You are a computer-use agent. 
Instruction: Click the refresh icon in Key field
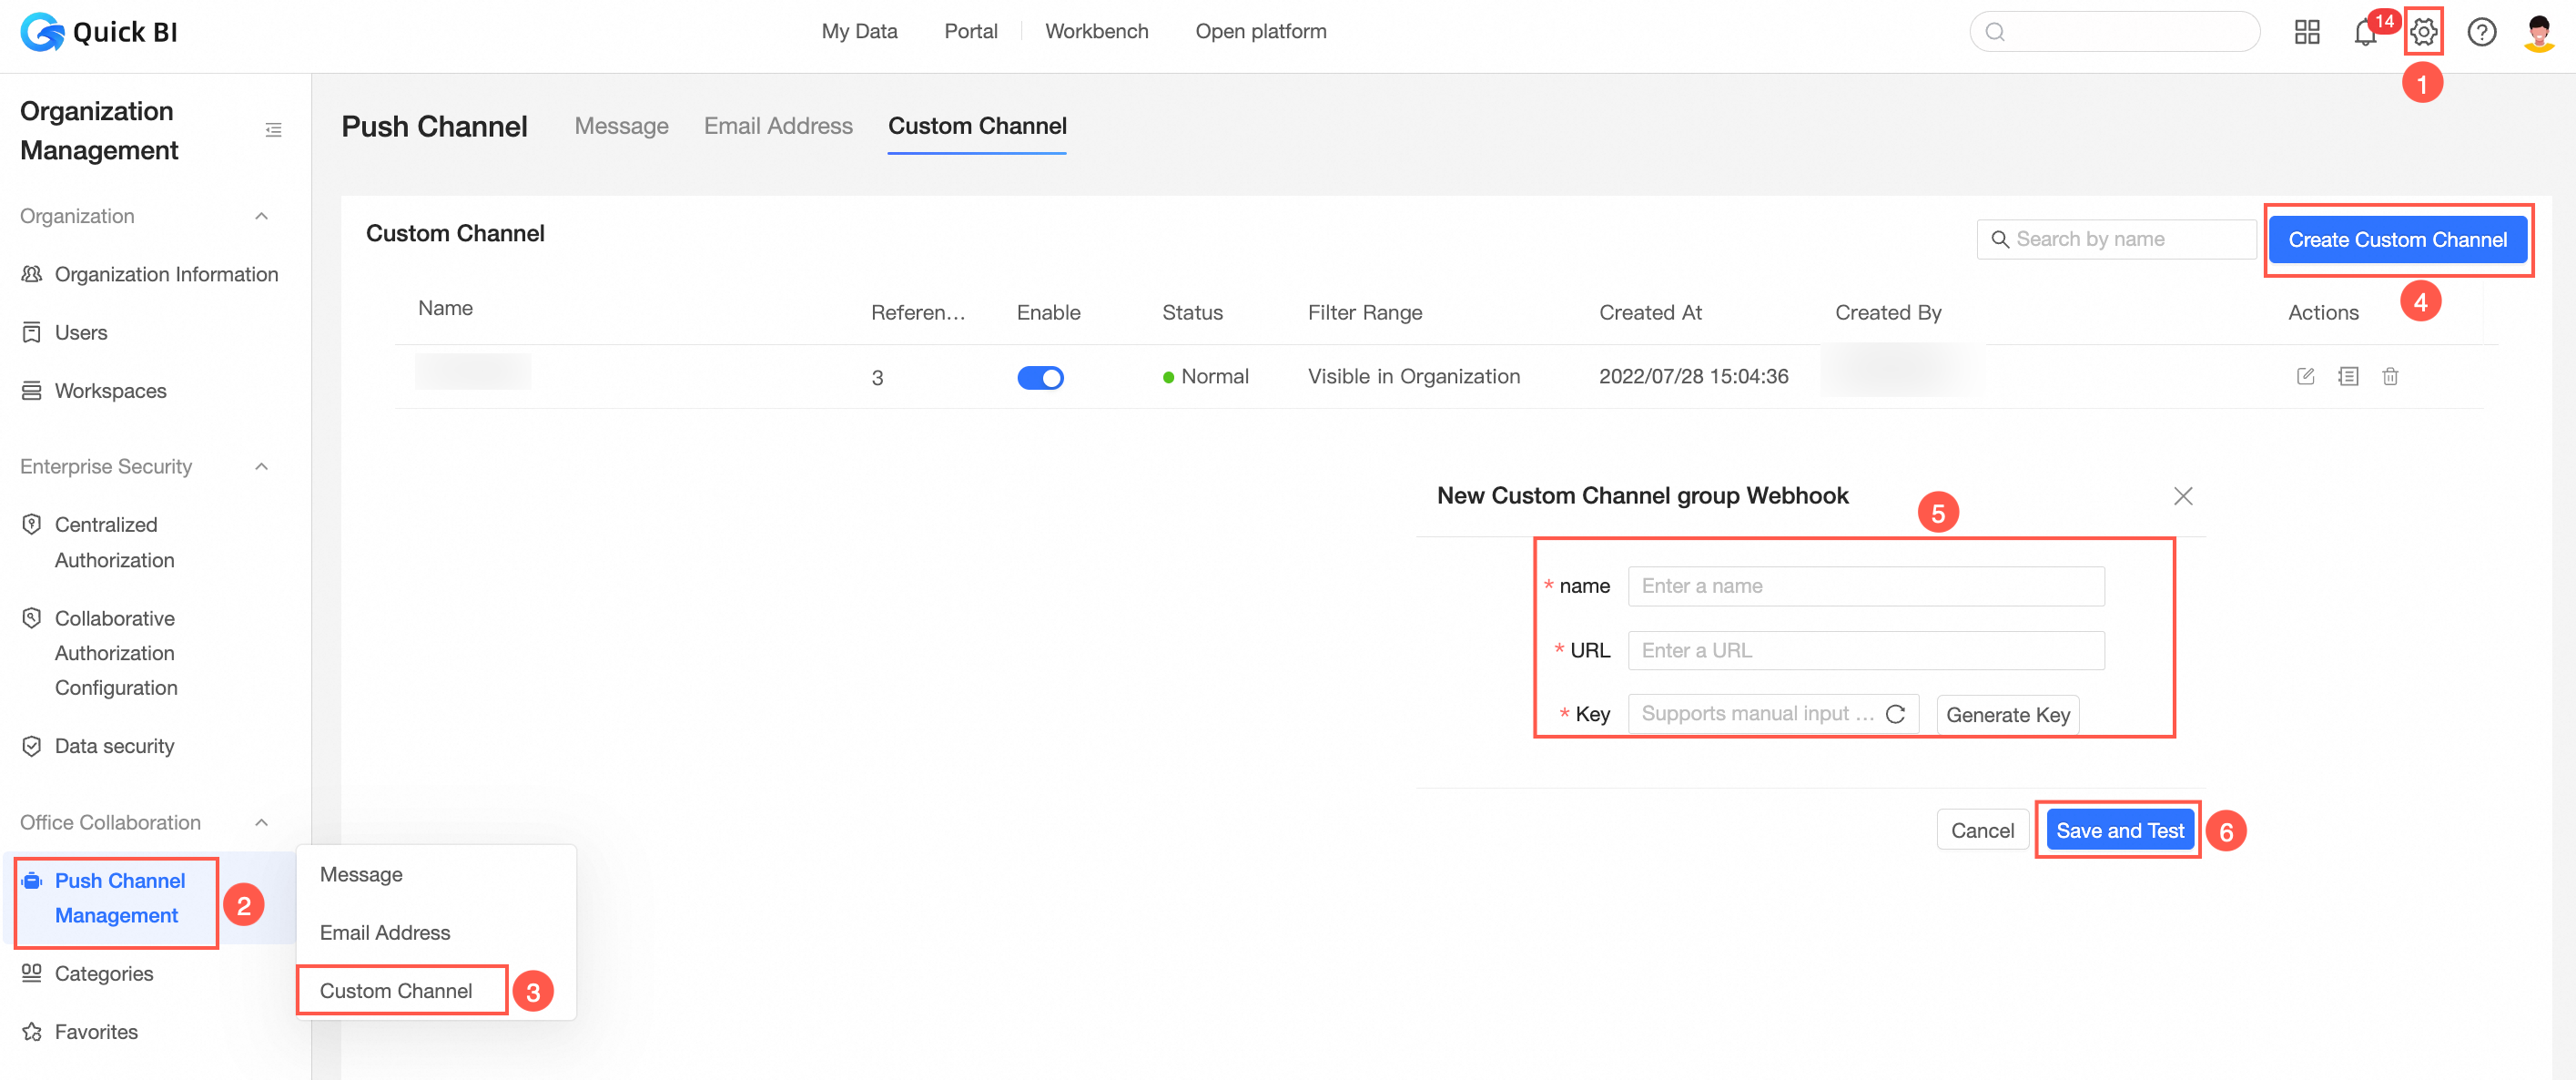1894,714
